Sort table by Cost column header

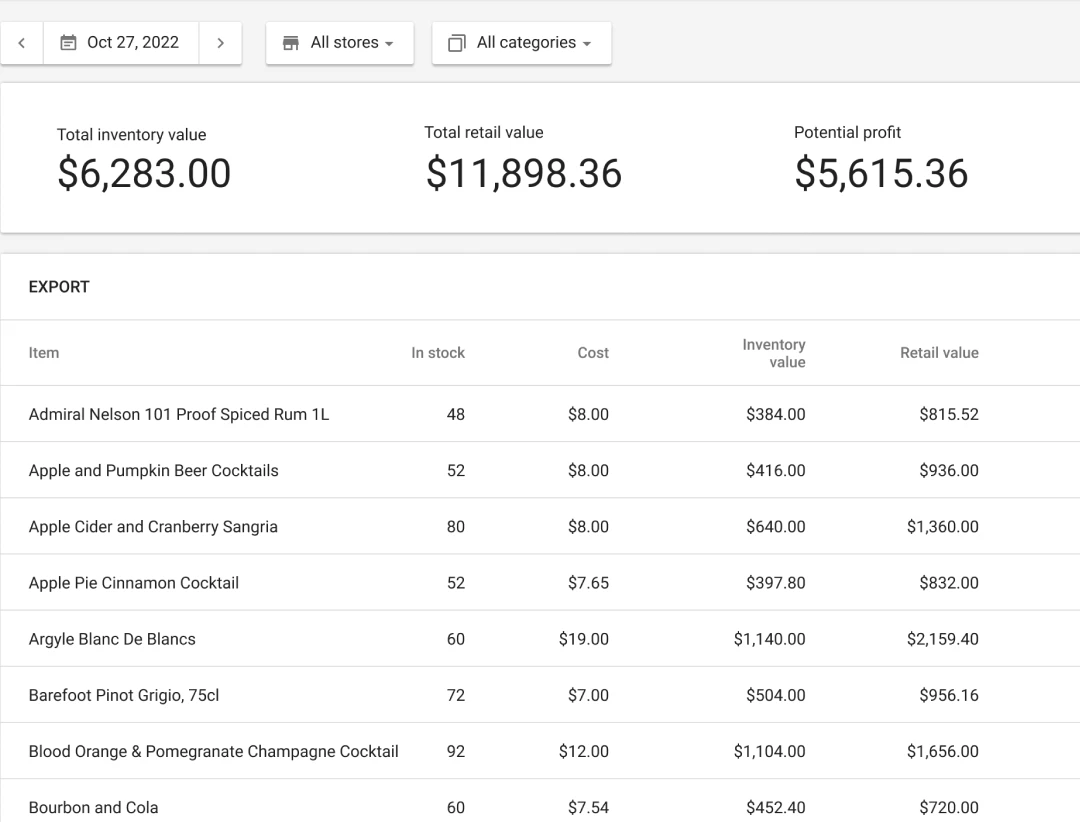[593, 353]
